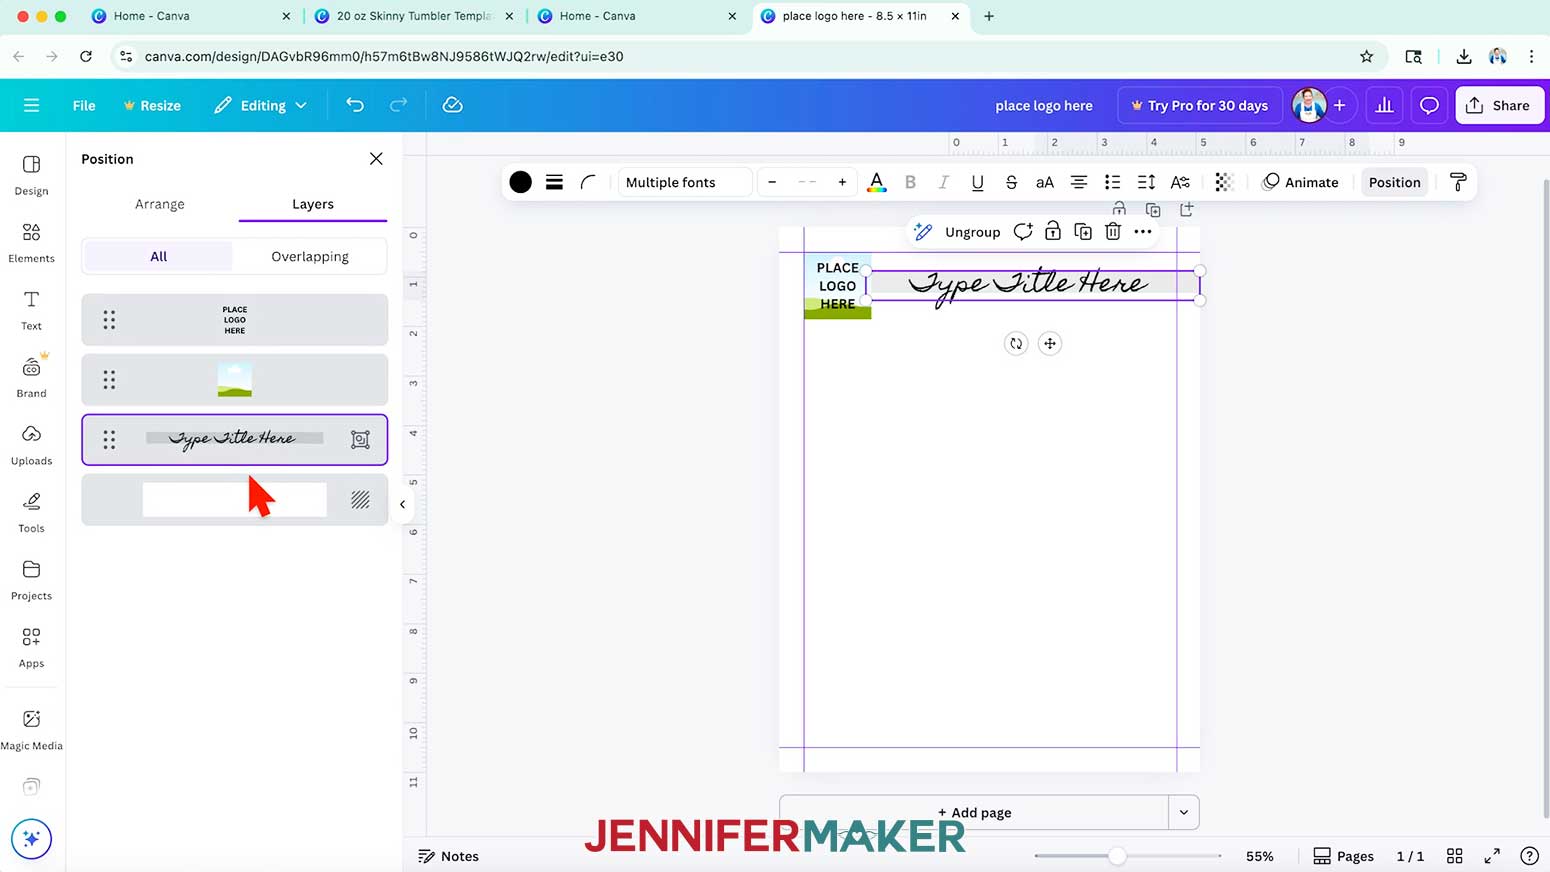Open the Brand sidebar panel
The width and height of the screenshot is (1550, 872).
pyautogui.click(x=31, y=378)
